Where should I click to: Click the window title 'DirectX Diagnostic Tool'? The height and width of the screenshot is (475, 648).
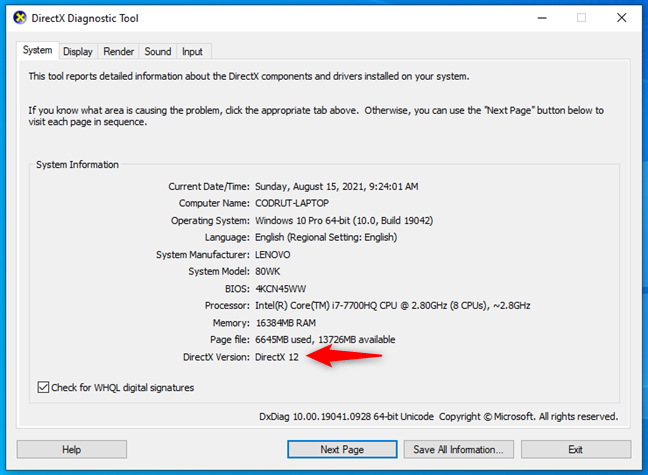[85, 18]
